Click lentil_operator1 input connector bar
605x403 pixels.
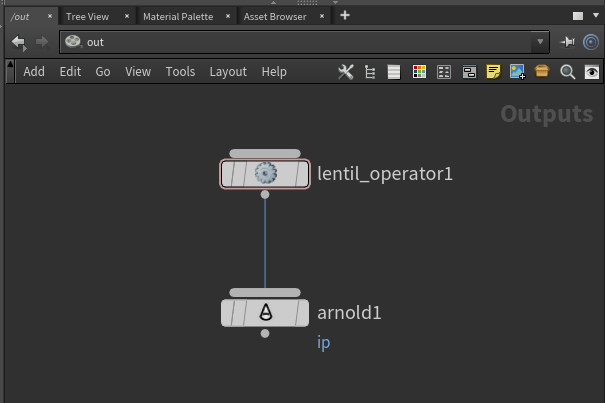(x=265, y=154)
